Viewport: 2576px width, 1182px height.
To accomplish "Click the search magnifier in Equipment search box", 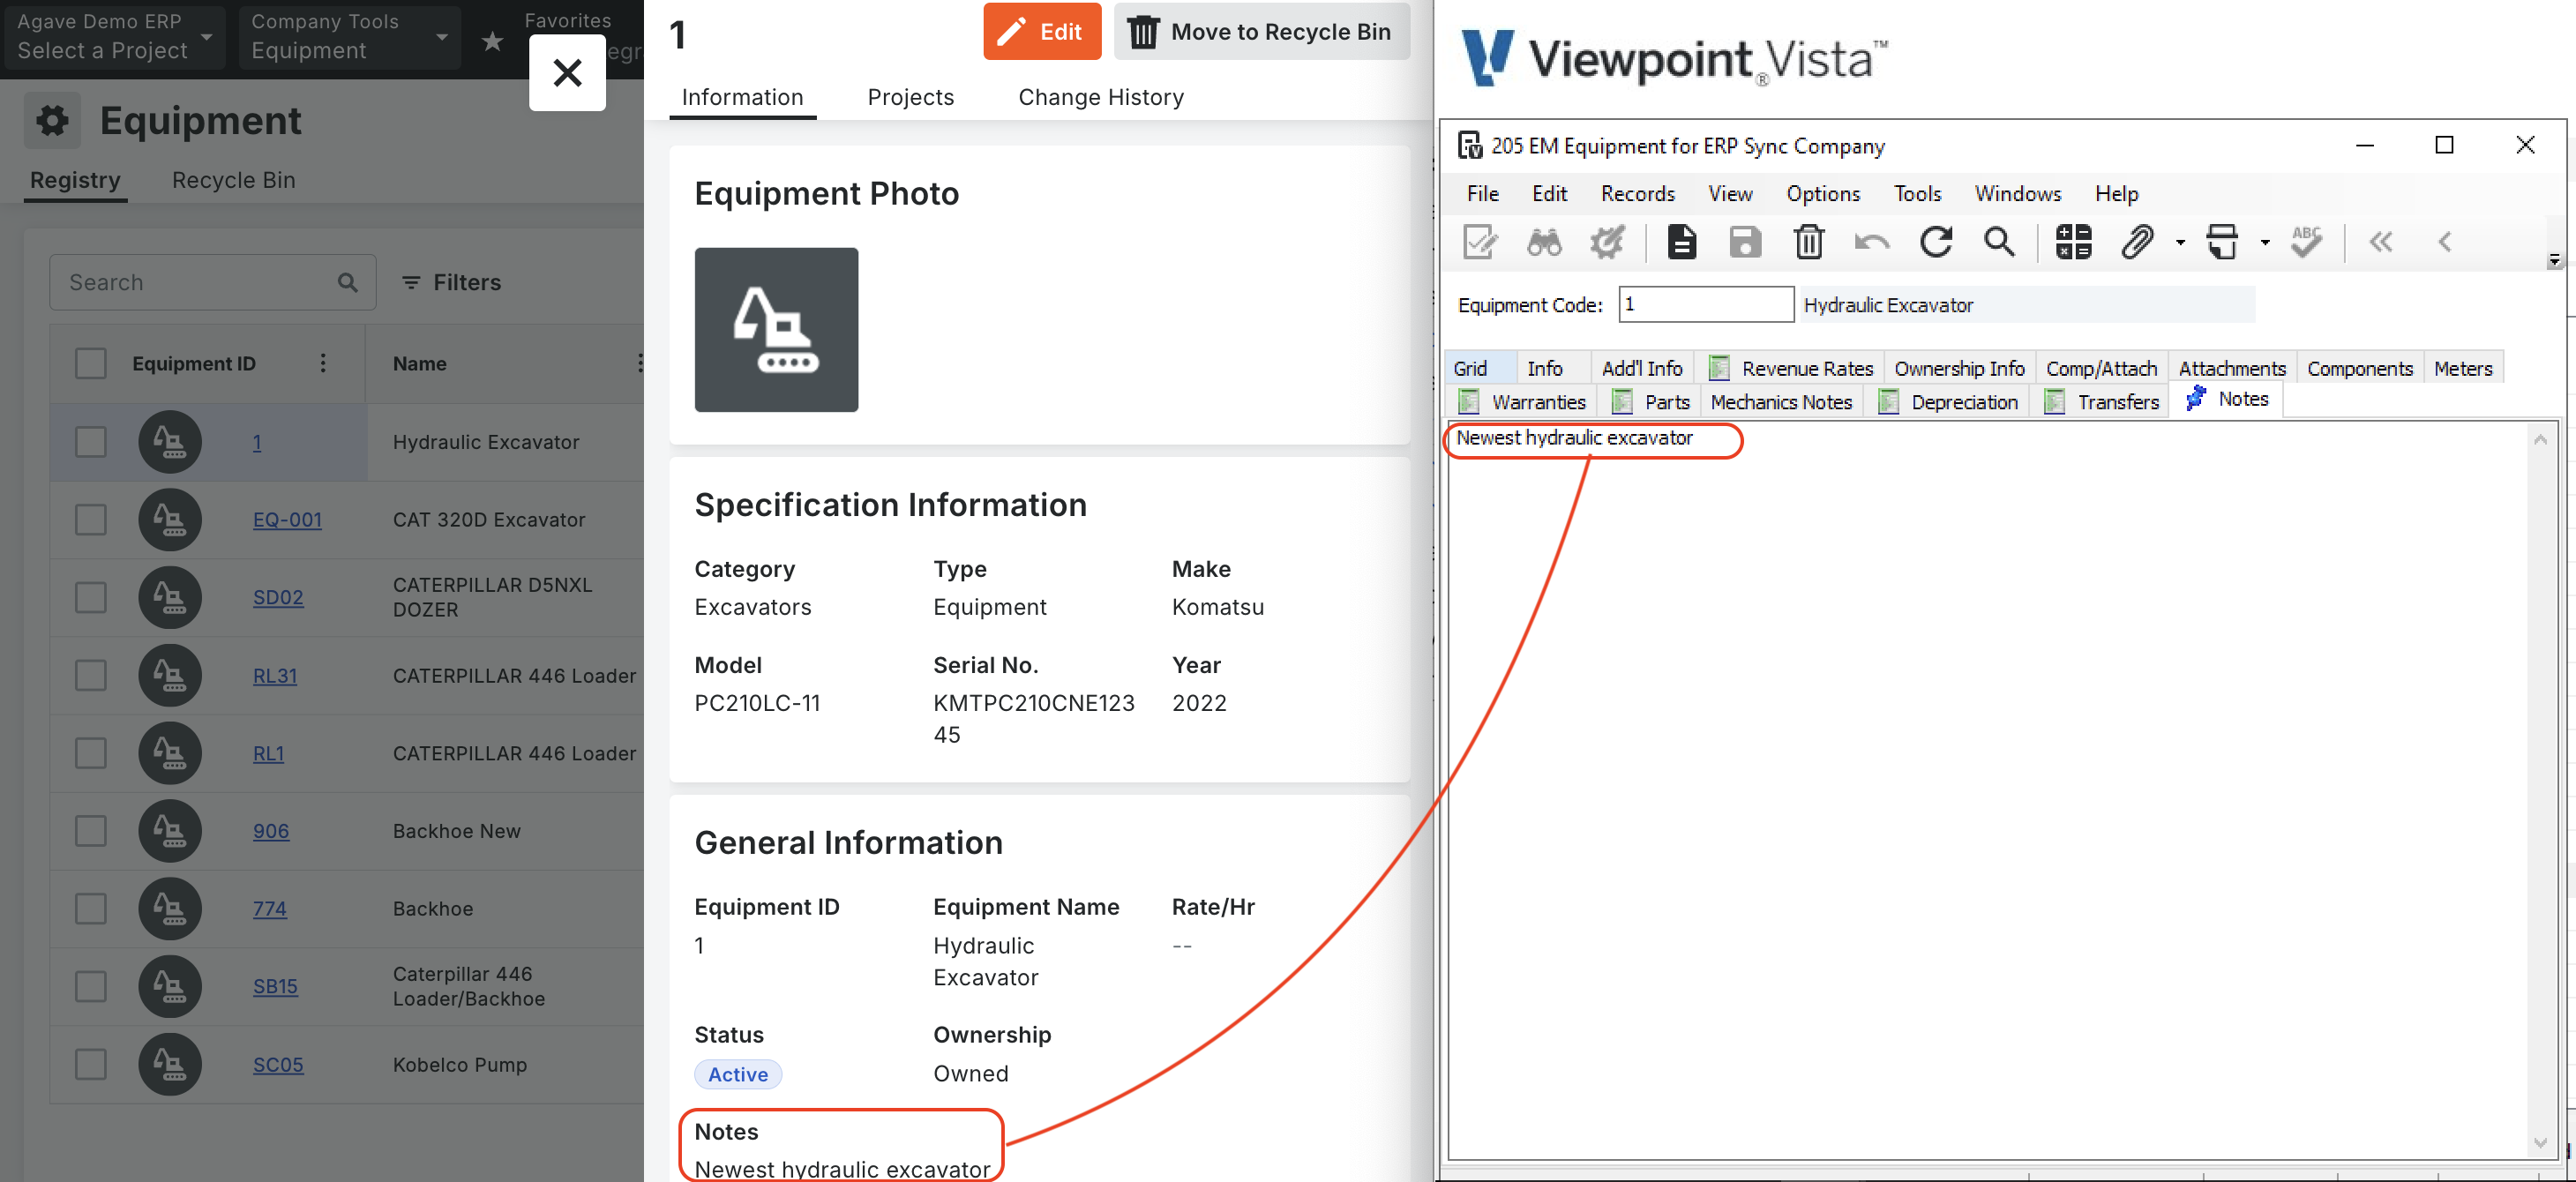I will pyautogui.click(x=347, y=283).
